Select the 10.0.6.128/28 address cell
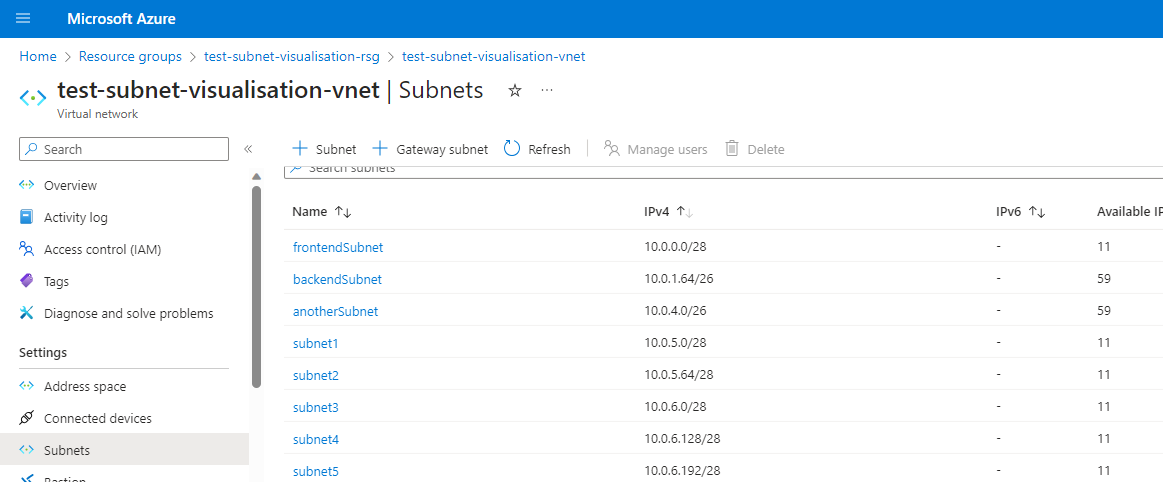This screenshot has width=1163, height=482. (x=682, y=439)
